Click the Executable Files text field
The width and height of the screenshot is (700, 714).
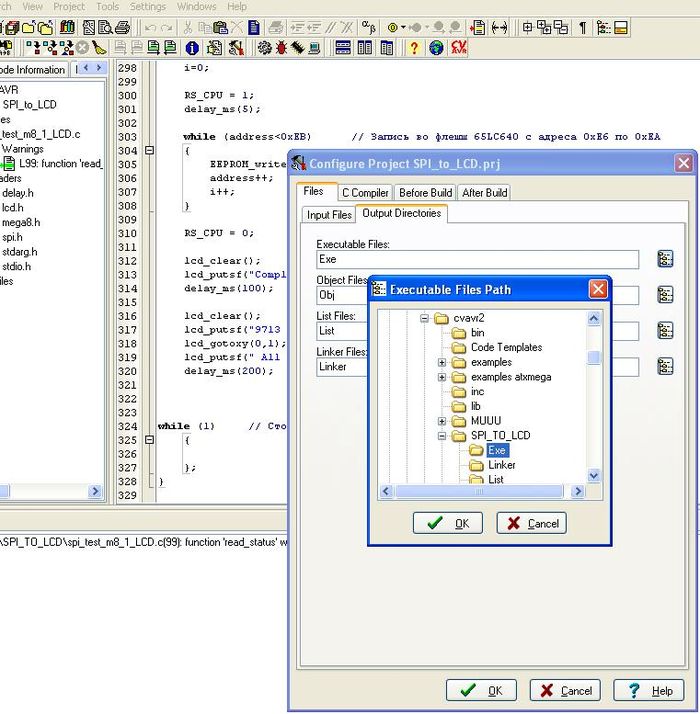476,260
